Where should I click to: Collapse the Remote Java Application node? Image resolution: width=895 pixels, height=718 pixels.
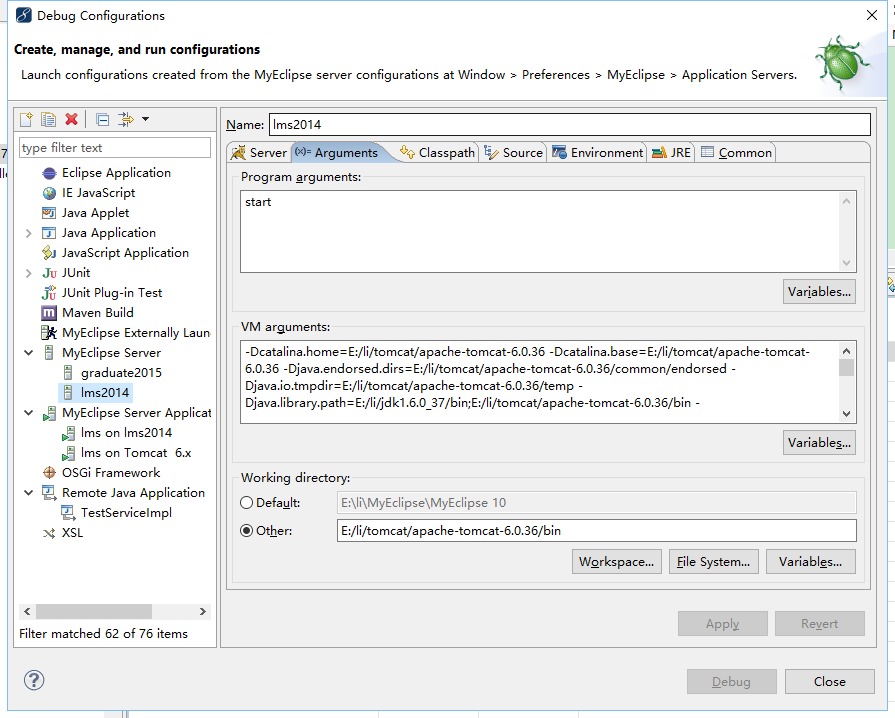coord(29,493)
